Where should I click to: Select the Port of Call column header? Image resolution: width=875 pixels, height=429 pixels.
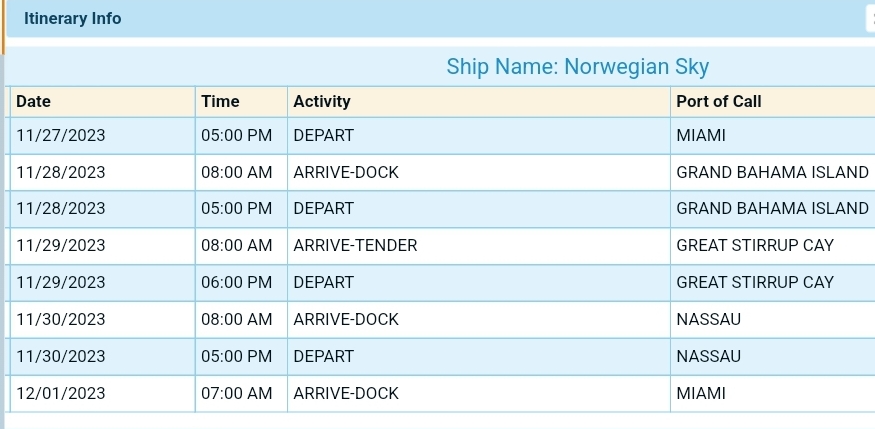[x=718, y=101]
